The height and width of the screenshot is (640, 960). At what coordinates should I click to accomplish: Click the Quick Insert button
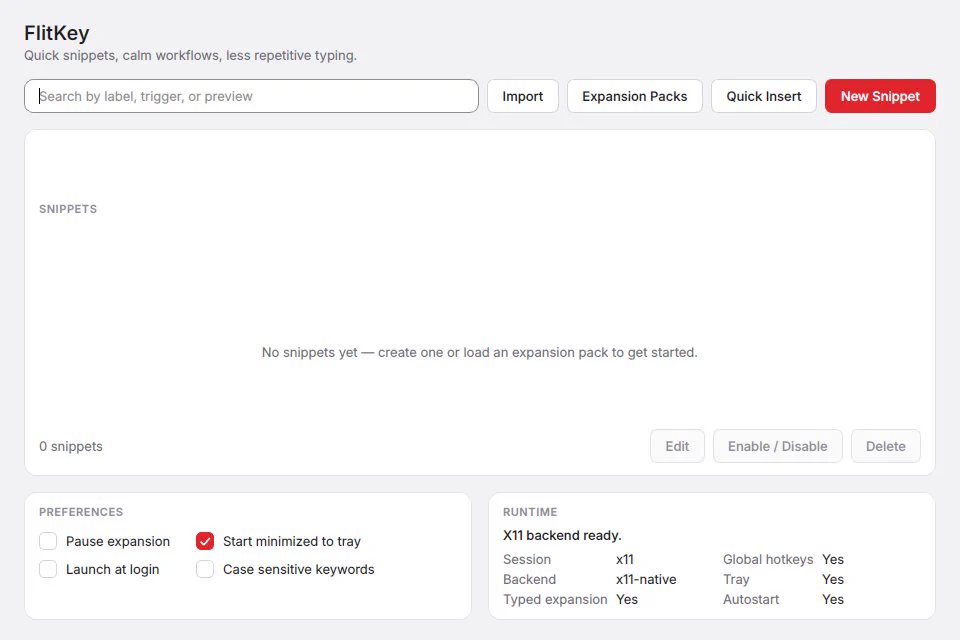(x=763, y=96)
